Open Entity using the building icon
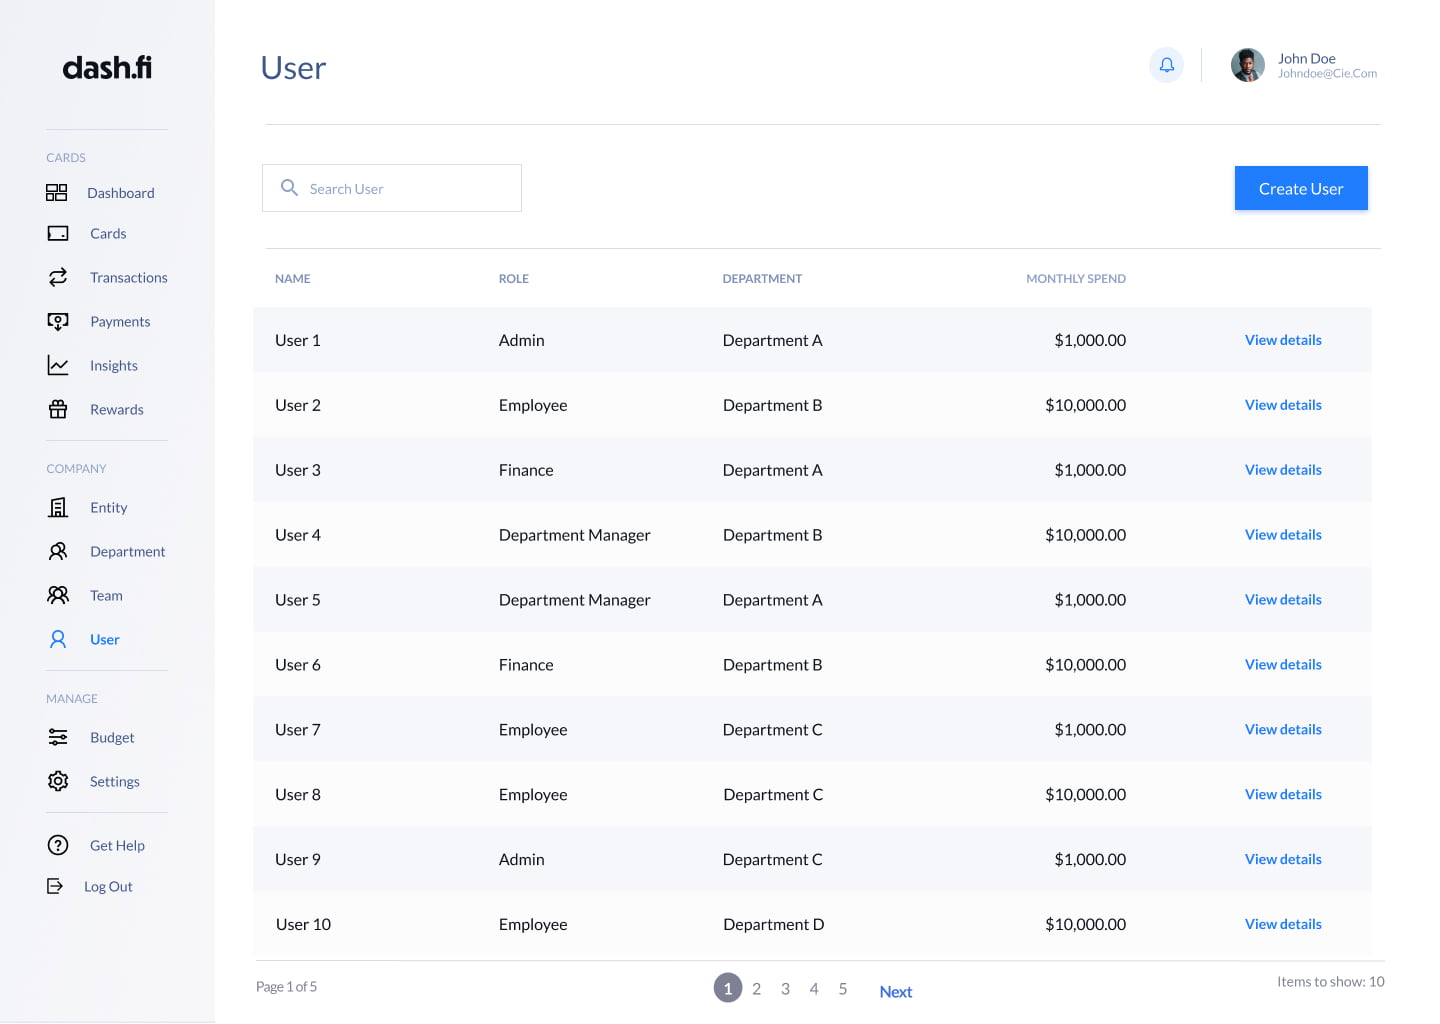Viewport: 1440px width, 1024px height. point(58,508)
